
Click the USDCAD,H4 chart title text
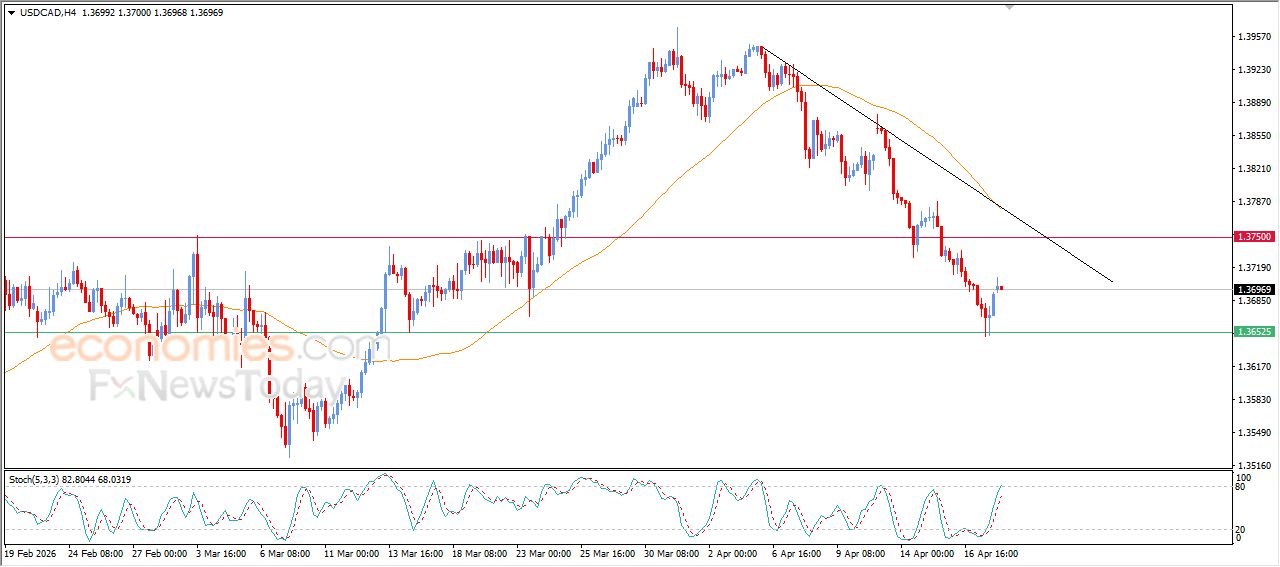click(x=48, y=13)
